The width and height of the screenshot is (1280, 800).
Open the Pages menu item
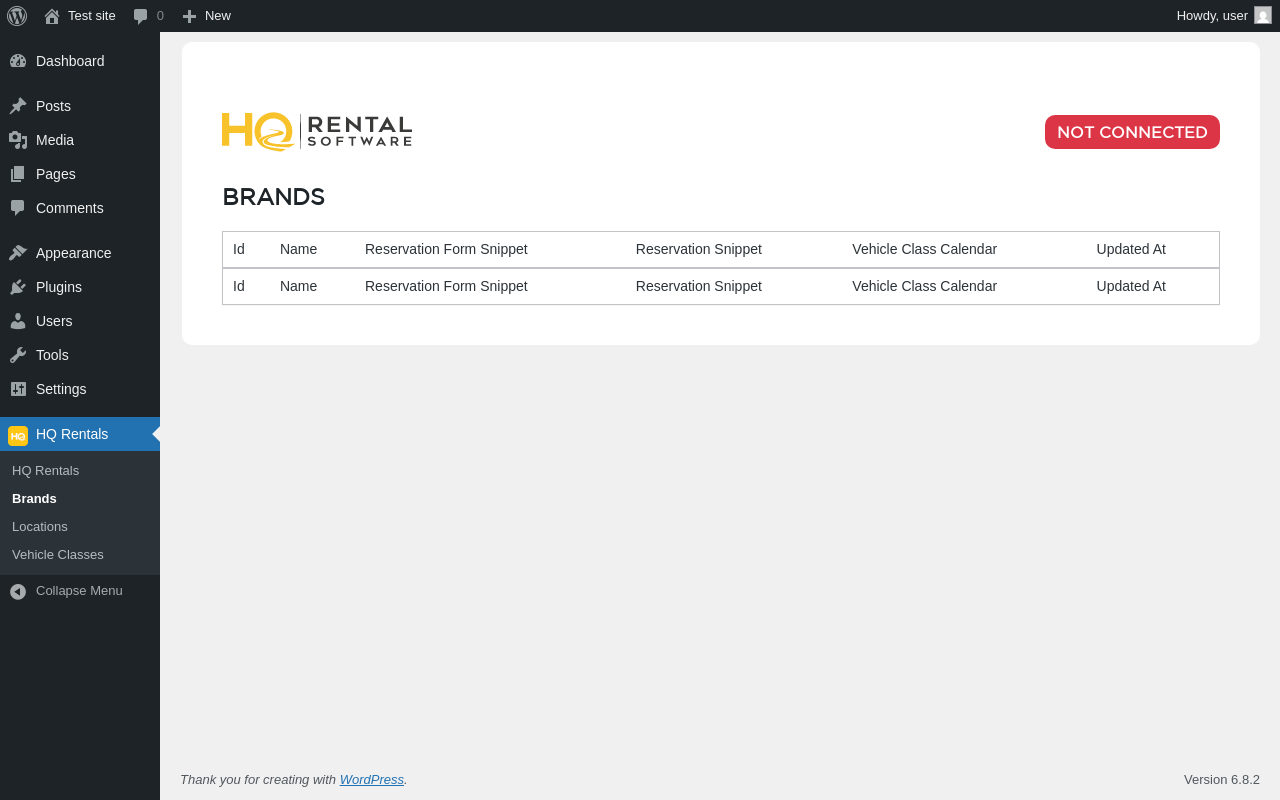[x=80, y=174]
